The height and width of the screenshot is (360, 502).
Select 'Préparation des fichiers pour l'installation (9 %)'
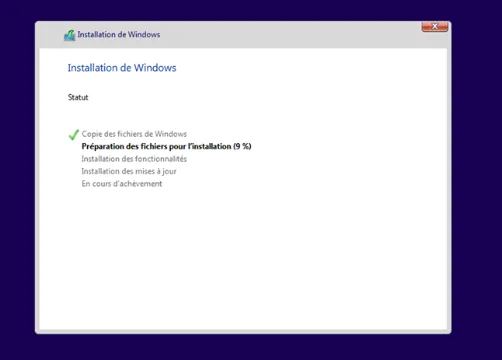point(166,146)
